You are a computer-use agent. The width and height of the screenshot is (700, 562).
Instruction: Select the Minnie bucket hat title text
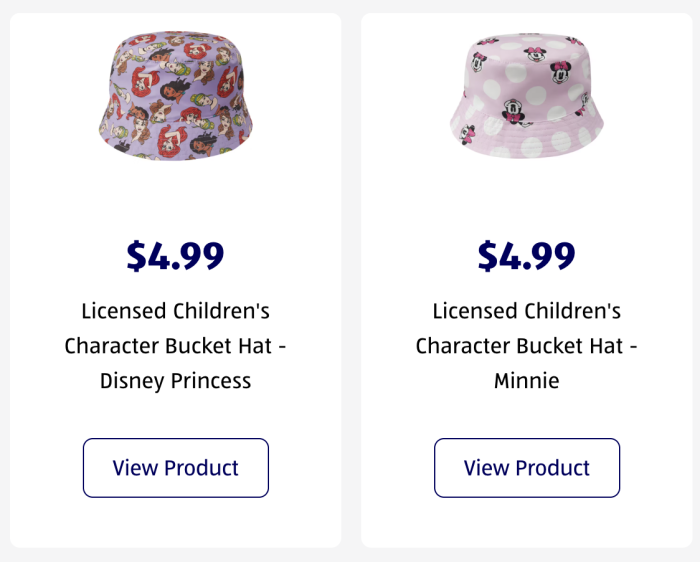[x=527, y=346]
